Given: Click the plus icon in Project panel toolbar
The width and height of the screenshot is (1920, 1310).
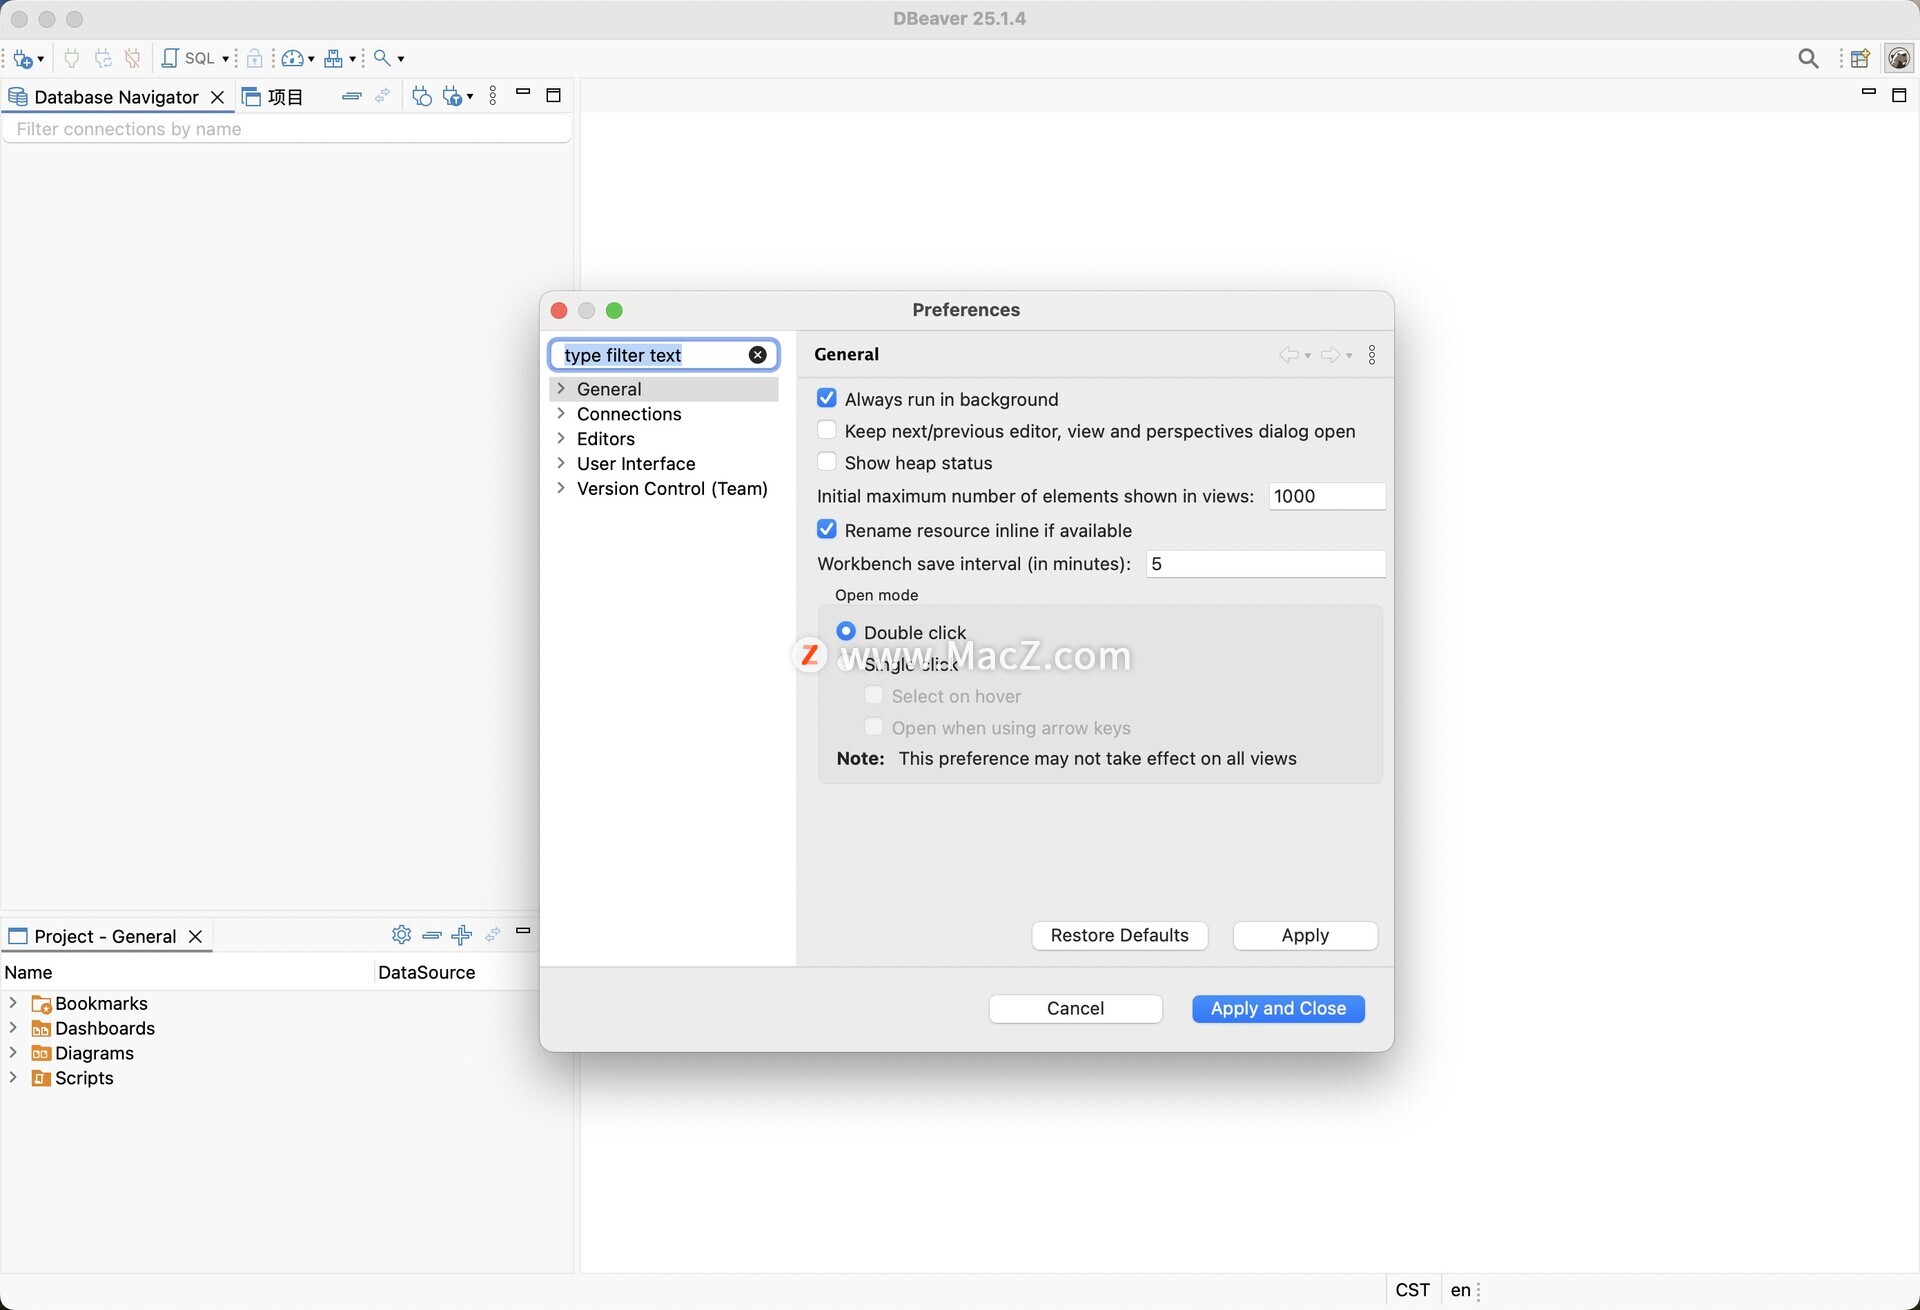Looking at the screenshot, I should coord(461,935).
